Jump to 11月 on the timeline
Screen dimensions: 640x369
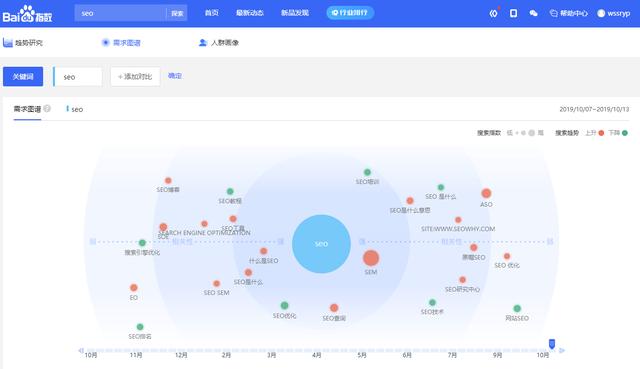click(x=136, y=355)
